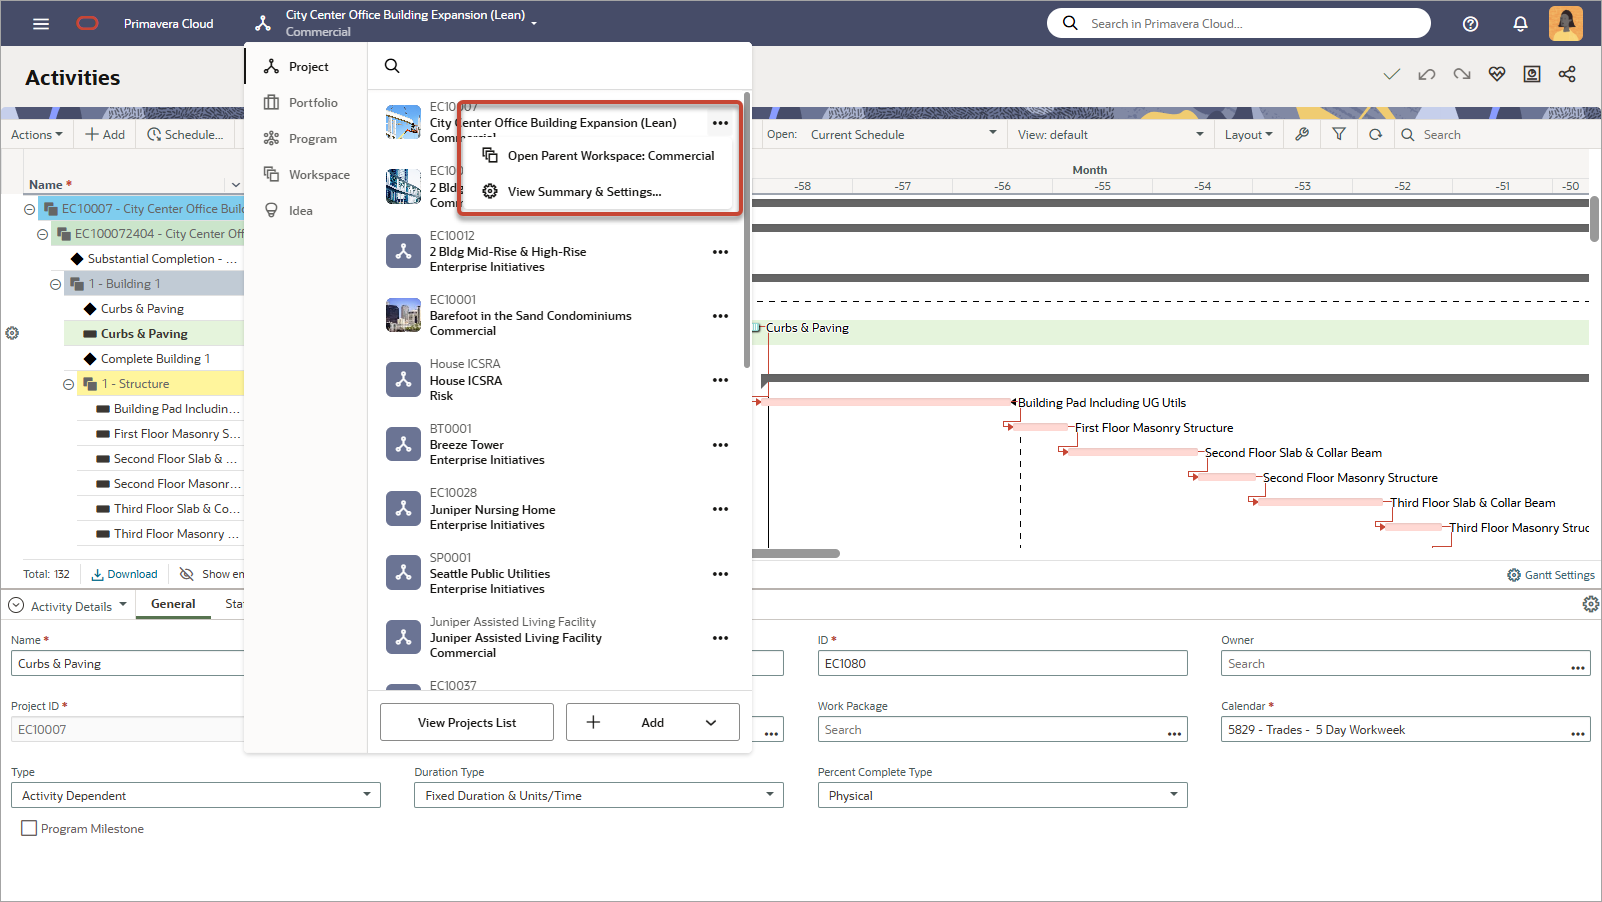Open Gantt Settings

click(x=1551, y=575)
